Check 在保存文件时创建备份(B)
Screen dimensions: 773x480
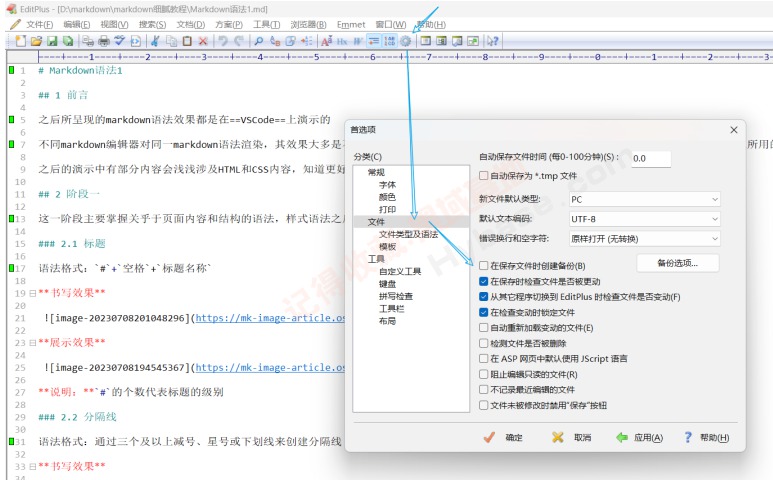click(x=484, y=266)
